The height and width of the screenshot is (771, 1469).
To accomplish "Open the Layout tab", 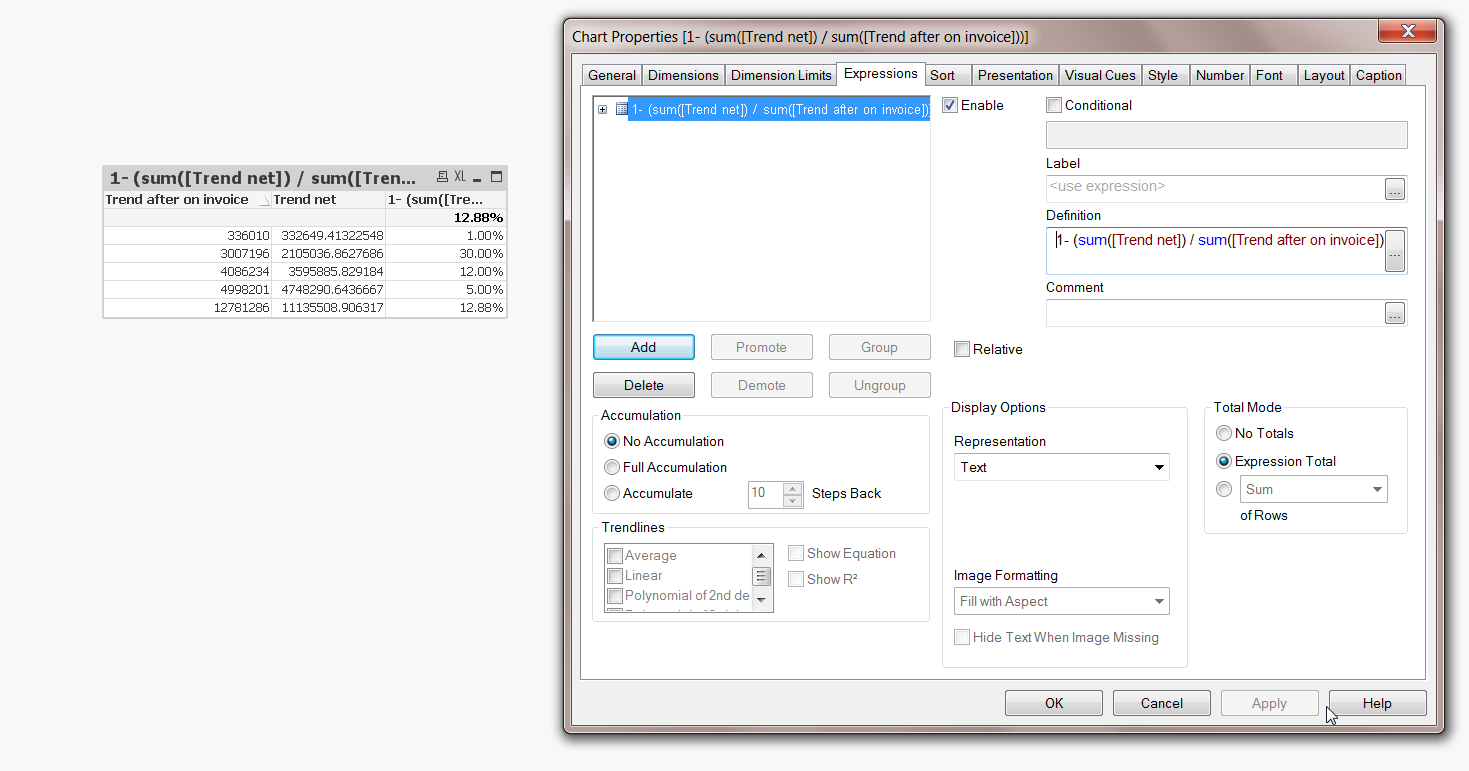I will (1324, 75).
